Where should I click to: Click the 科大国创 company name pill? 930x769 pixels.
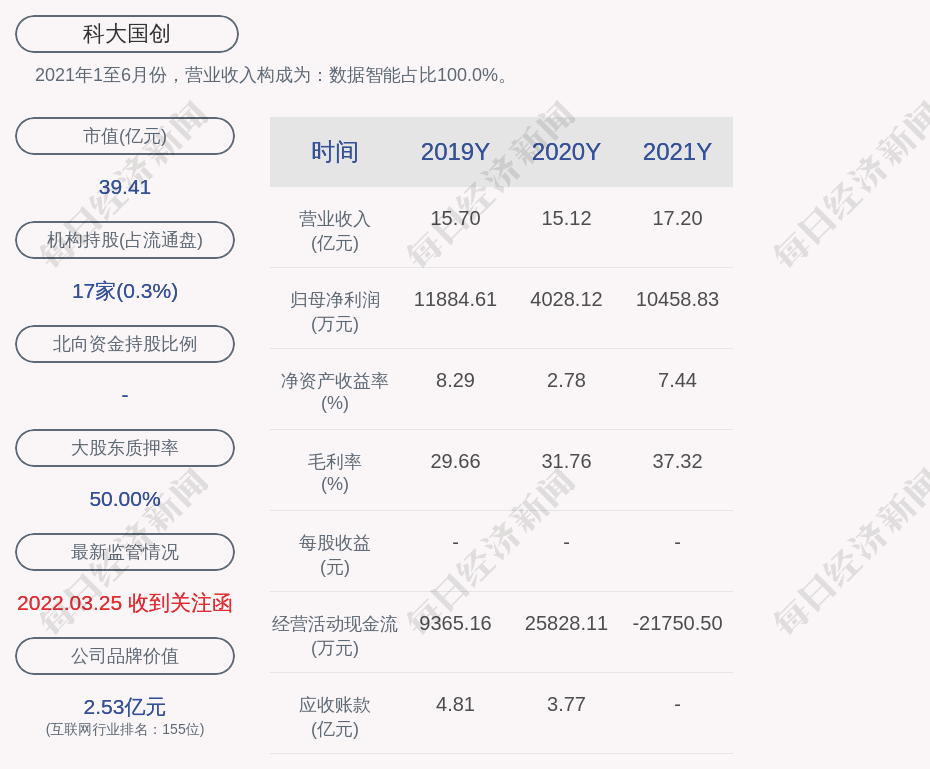pos(127,34)
